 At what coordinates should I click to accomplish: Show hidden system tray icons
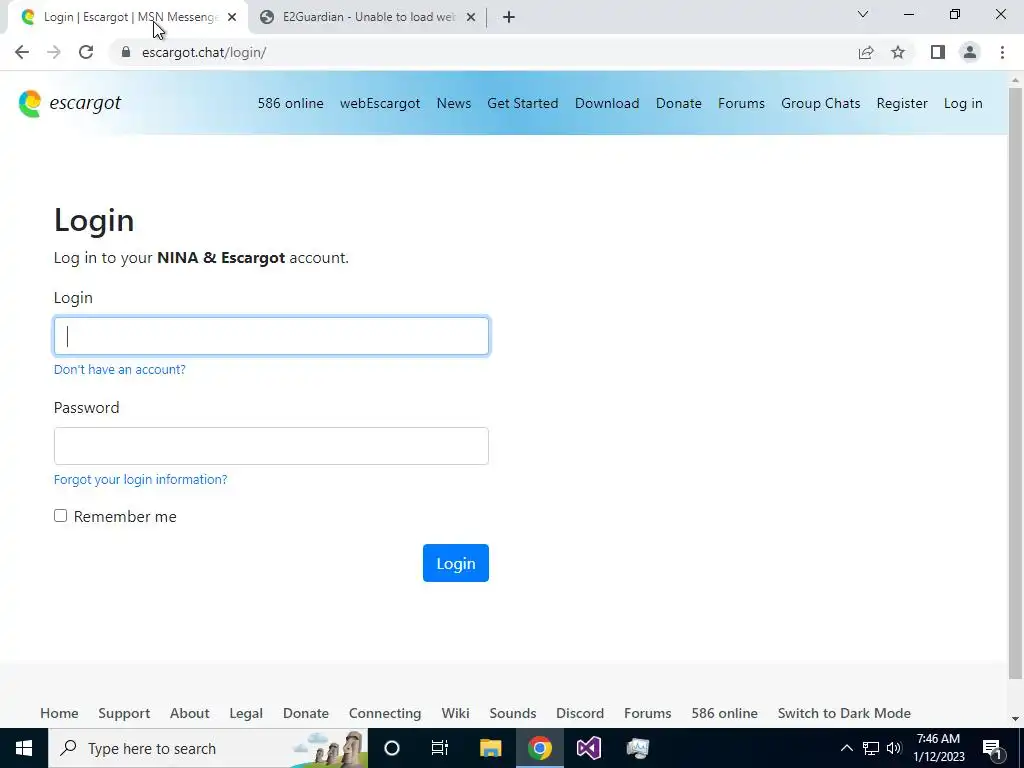pos(846,748)
